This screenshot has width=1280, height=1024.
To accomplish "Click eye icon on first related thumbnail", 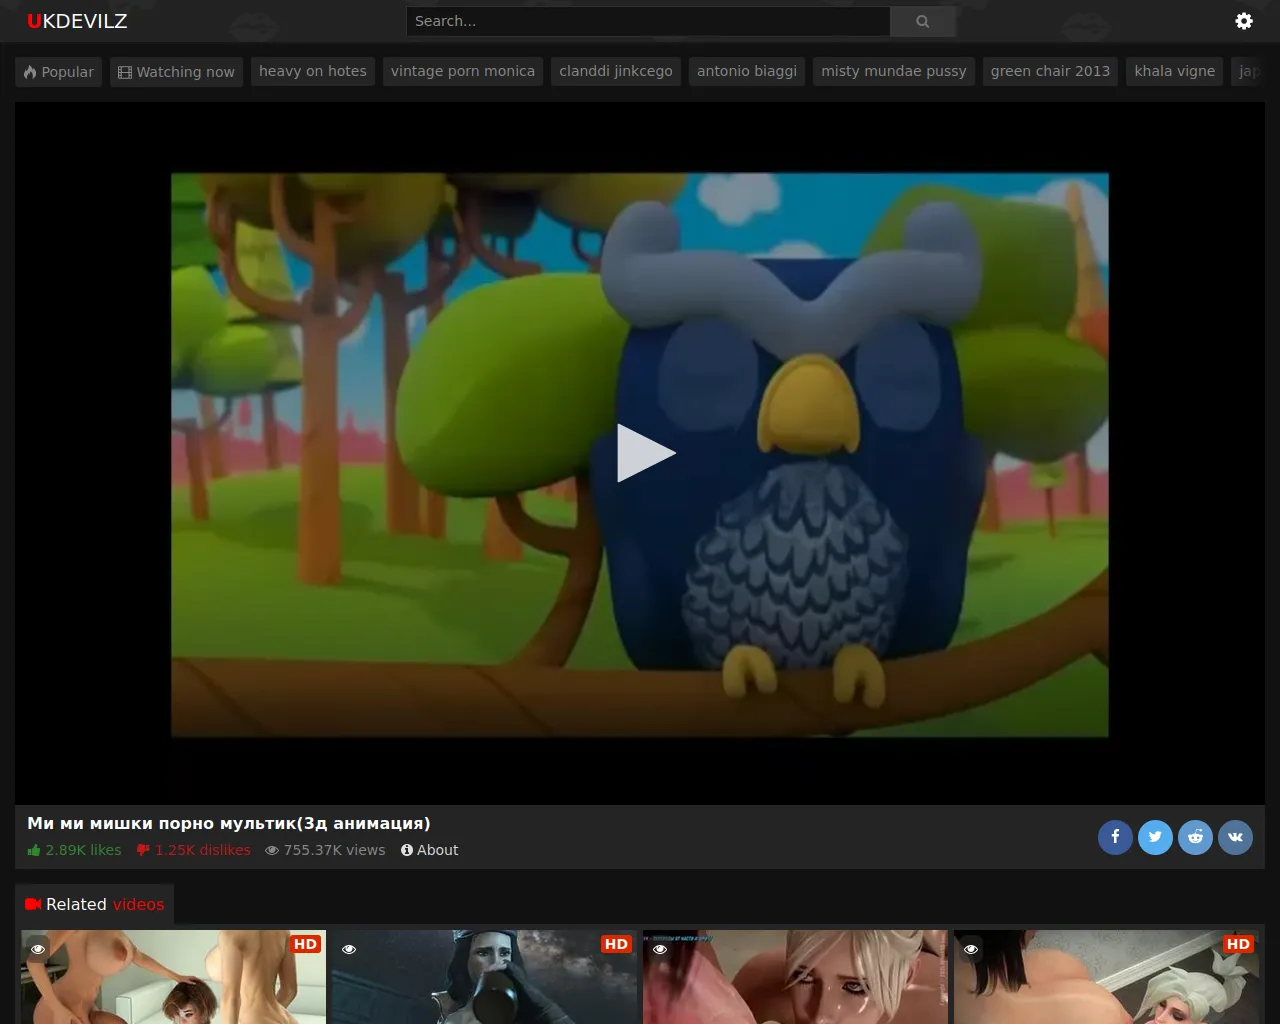I will pyautogui.click(x=38, y=949).
